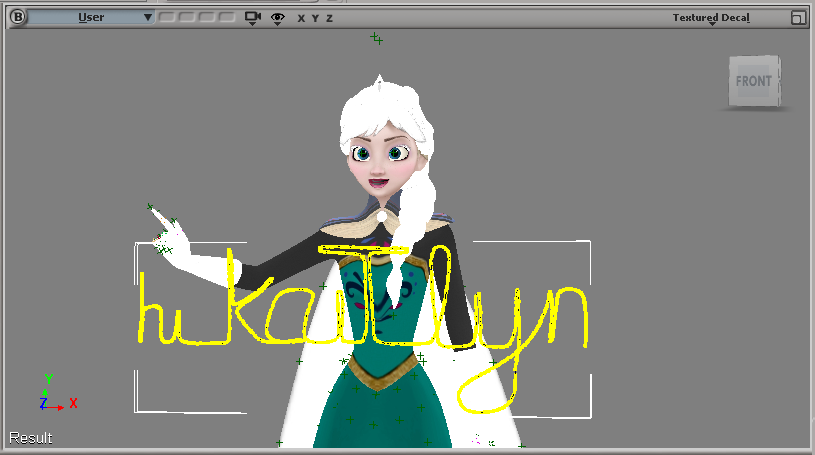
Task: Toggle the X axis view button
Action: (x=301, y=18)
